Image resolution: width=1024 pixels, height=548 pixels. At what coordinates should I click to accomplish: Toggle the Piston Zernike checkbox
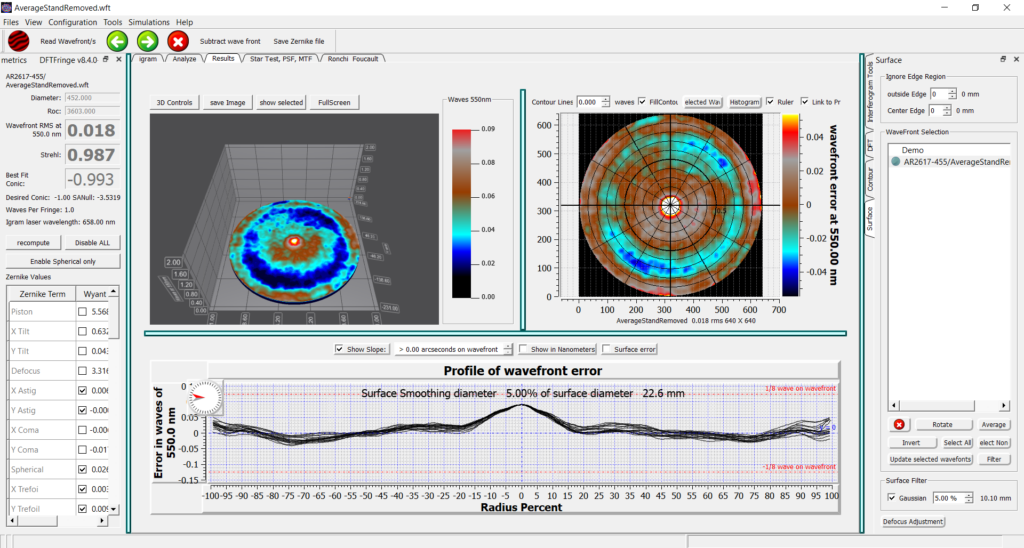82,312
